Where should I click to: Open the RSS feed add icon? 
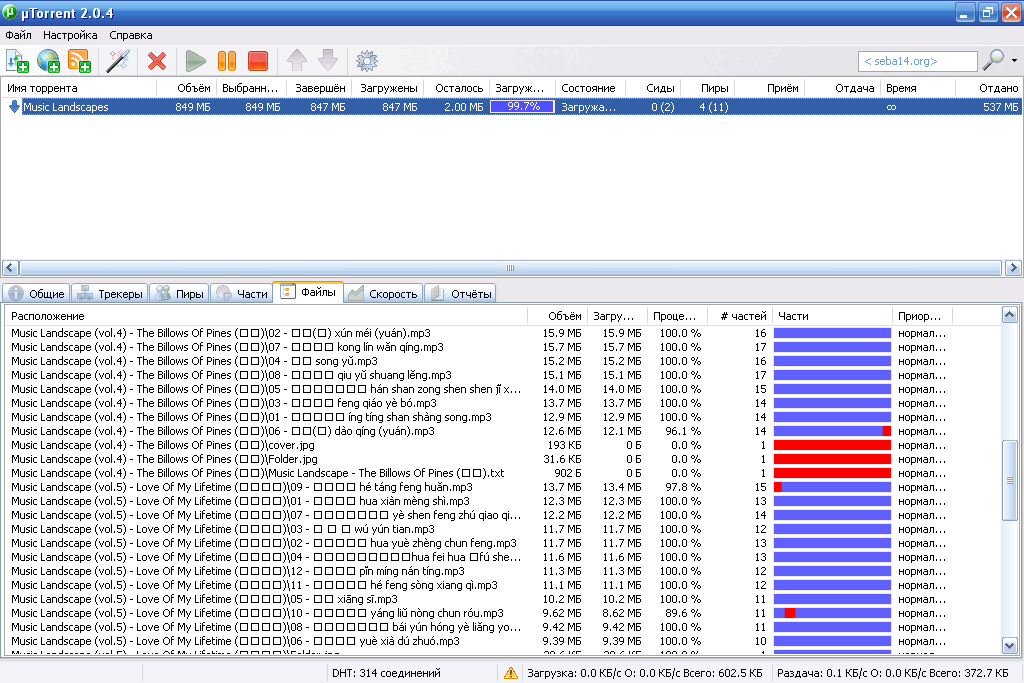80,61
